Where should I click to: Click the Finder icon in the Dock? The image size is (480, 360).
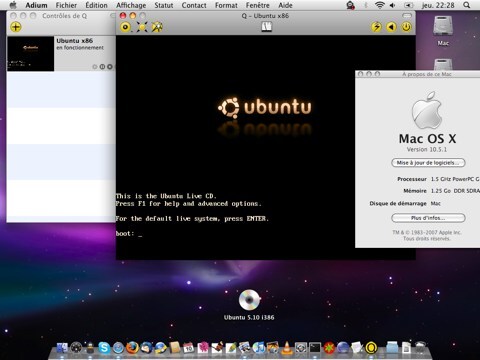pos(62,348)
